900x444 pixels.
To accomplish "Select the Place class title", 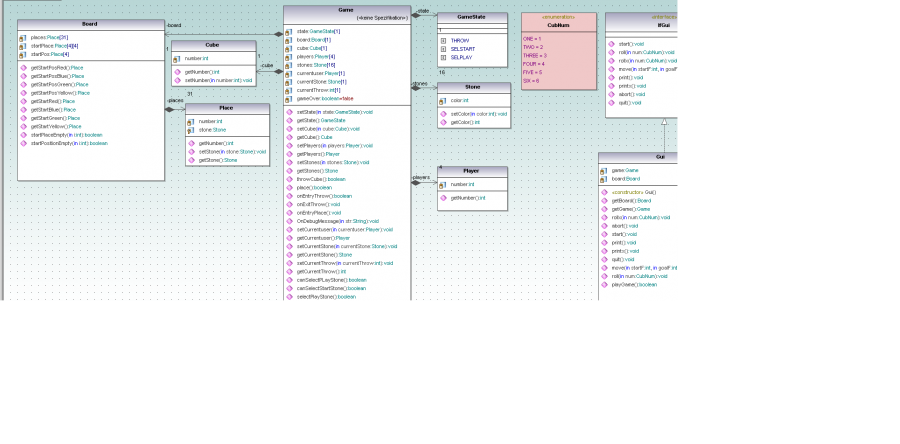I will (x=226, y=108).
